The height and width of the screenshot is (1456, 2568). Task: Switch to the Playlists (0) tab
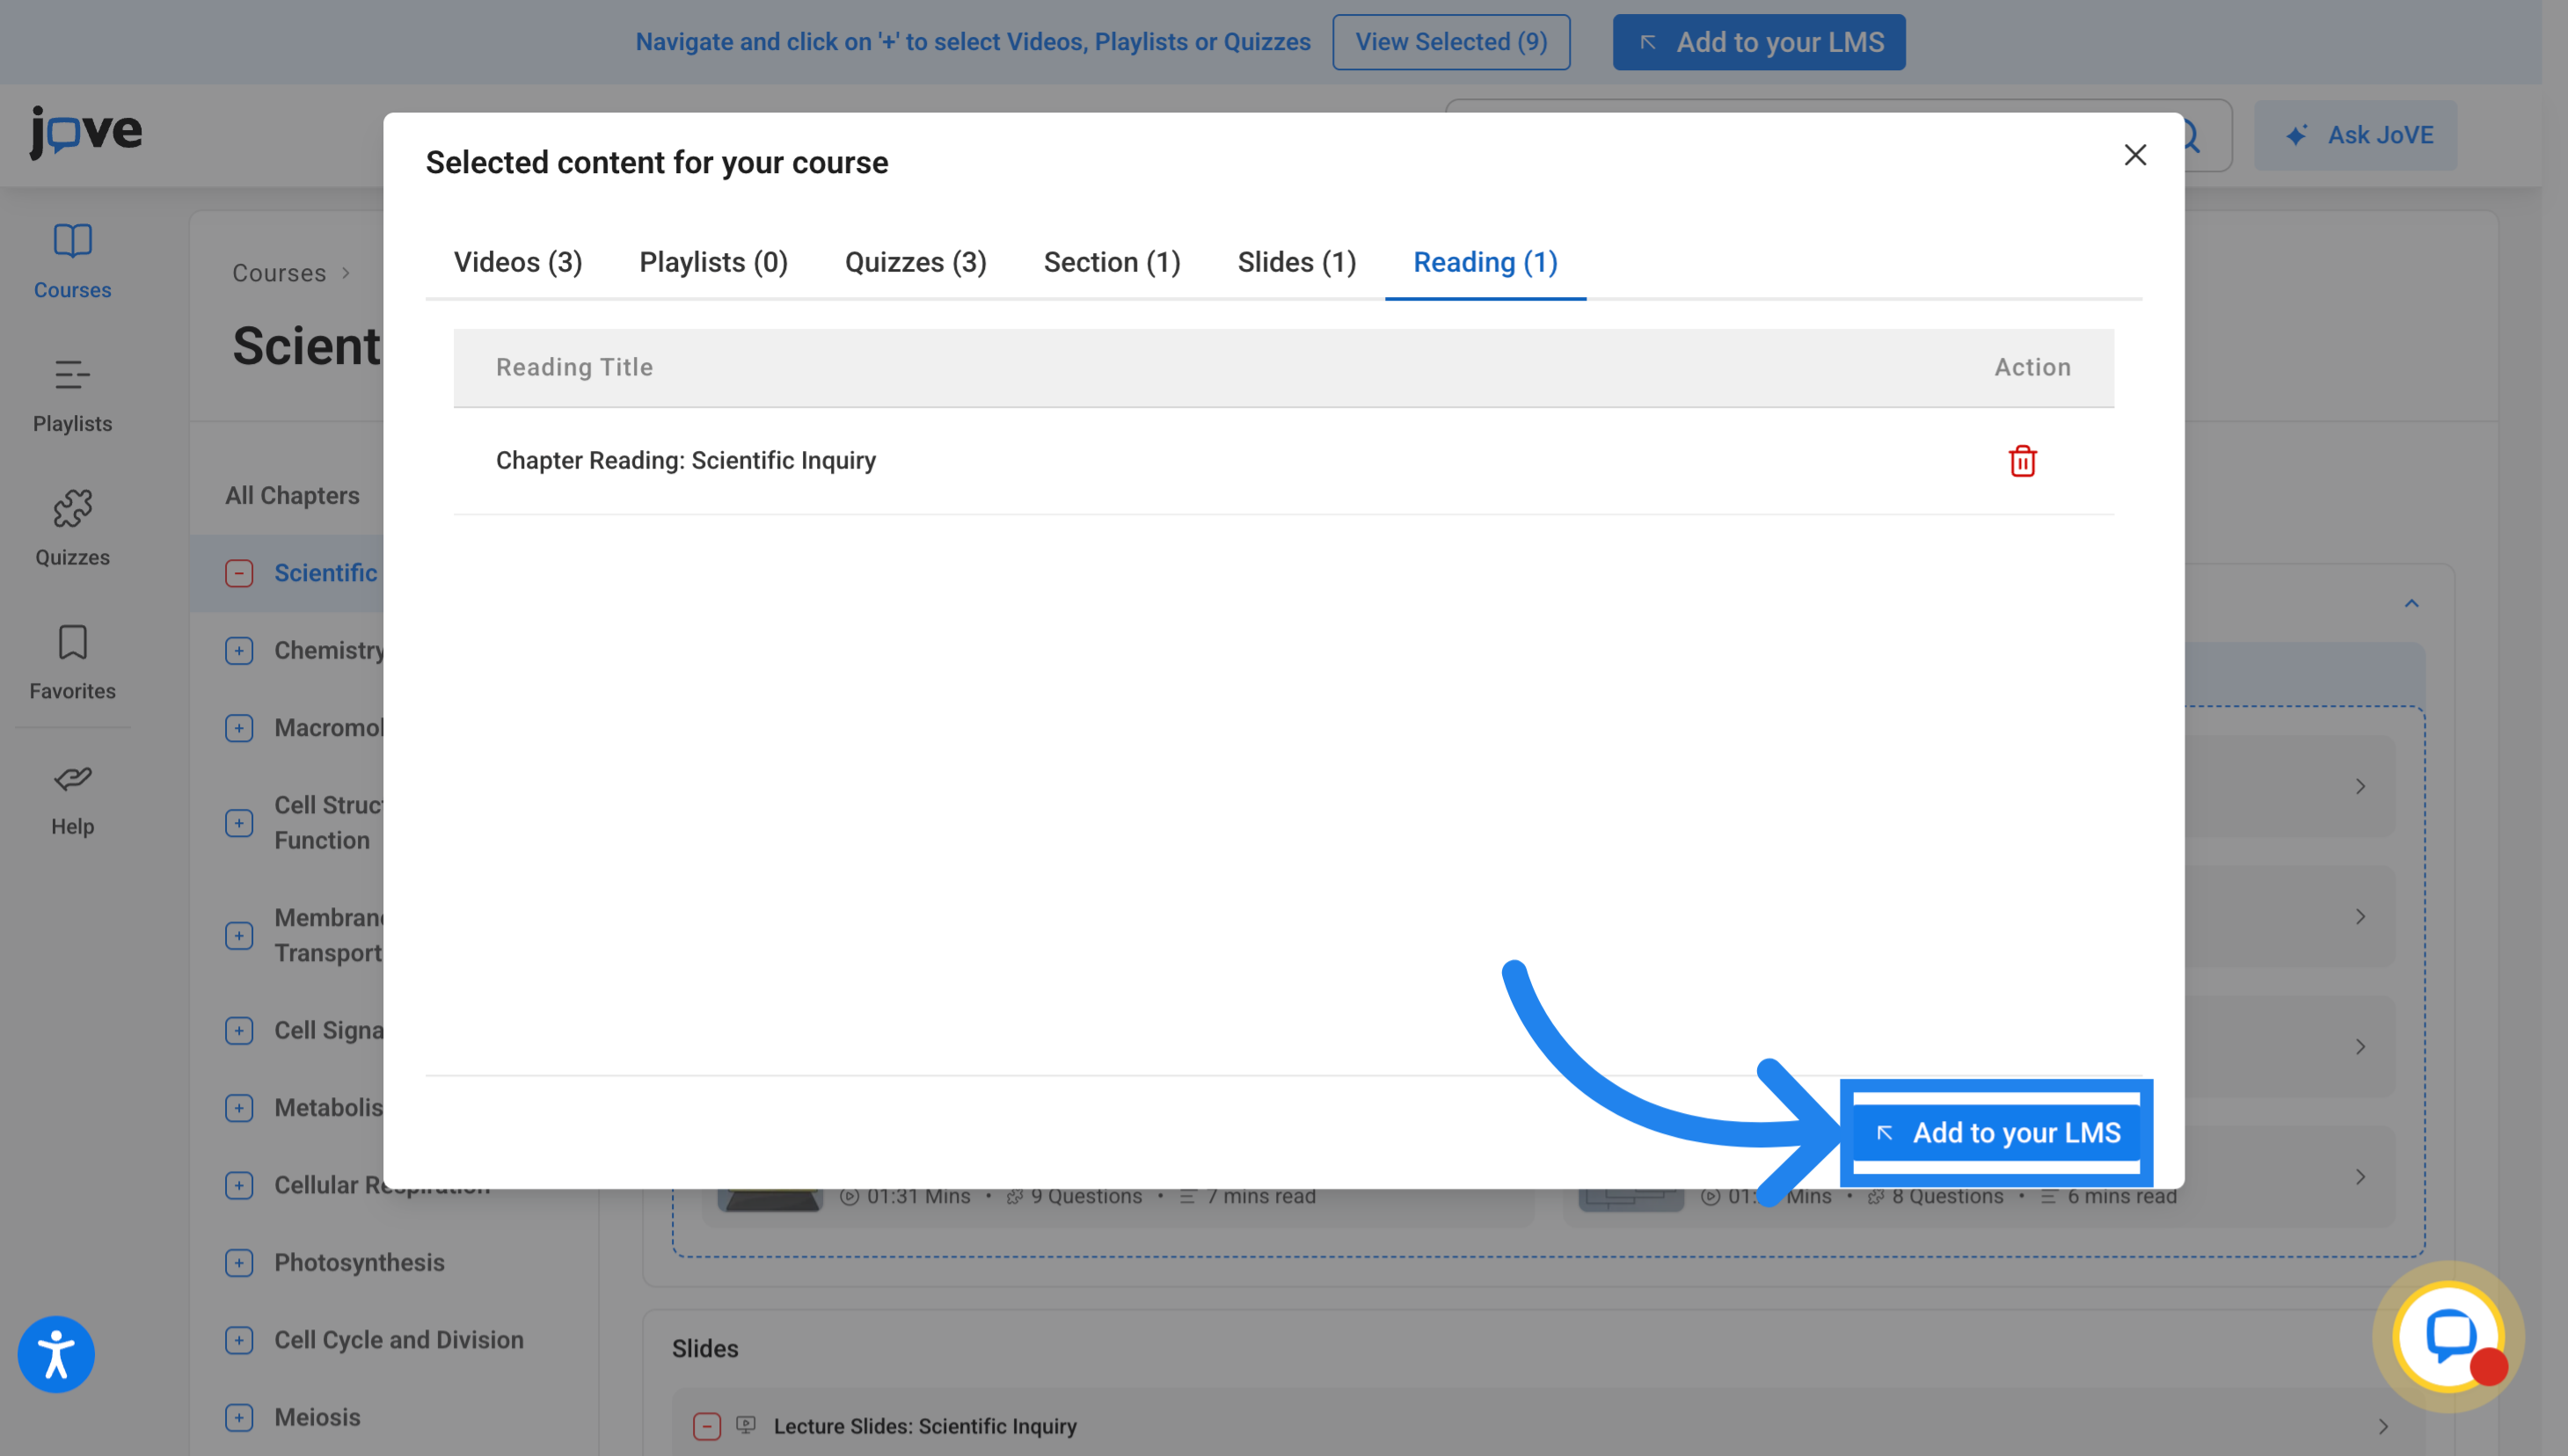[x=713, y=262]
